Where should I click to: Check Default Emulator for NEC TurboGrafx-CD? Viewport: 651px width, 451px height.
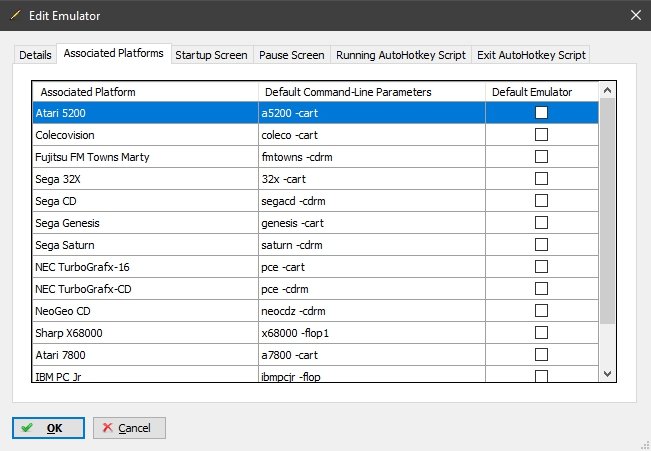541,289
